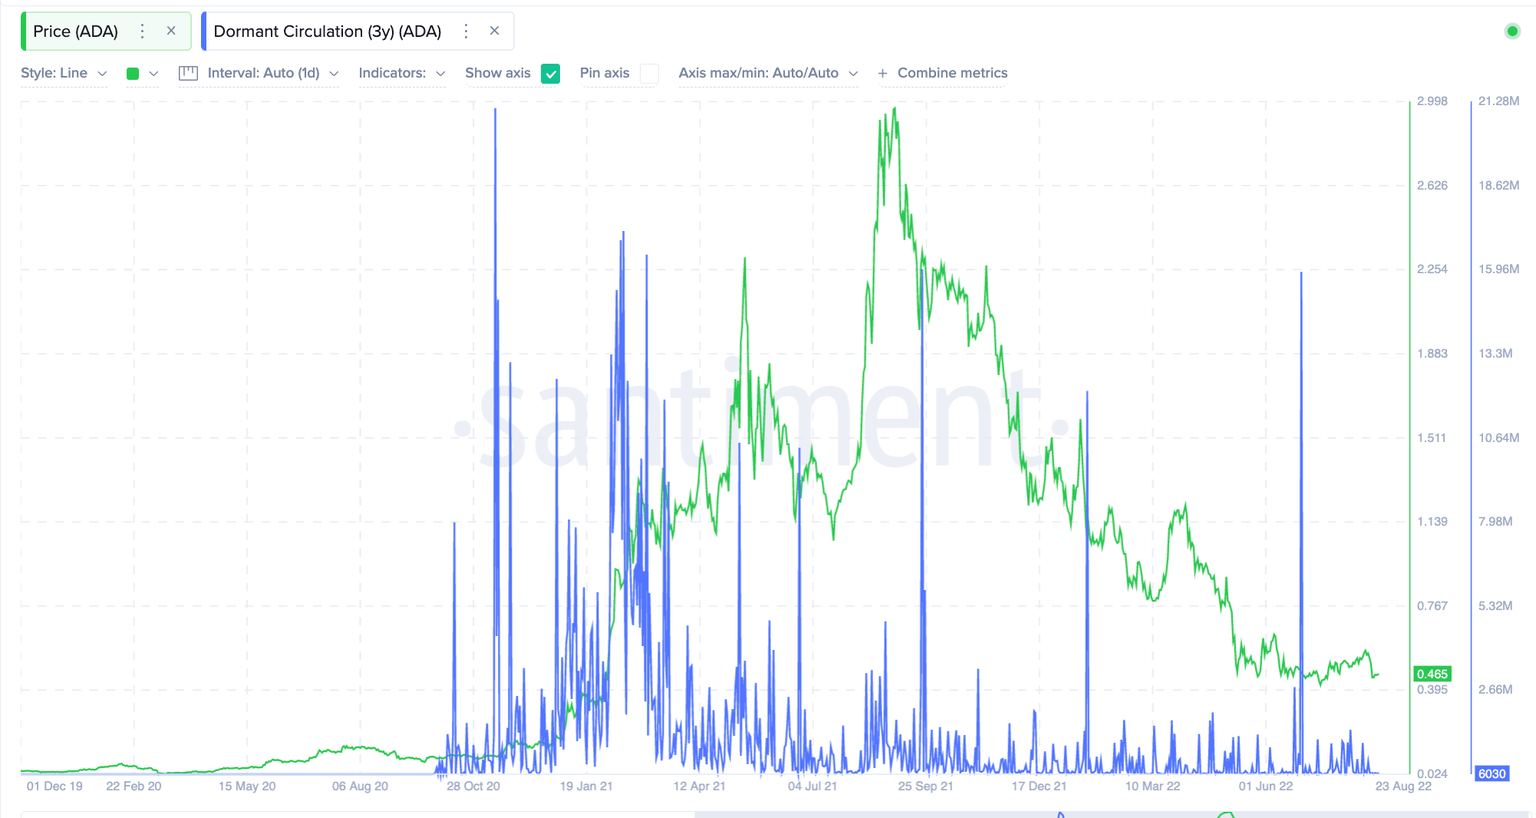Screen dimensions: 1536x818
Task: Click the 10.64M dormant axis label
Action: [x=1498, y=437]
